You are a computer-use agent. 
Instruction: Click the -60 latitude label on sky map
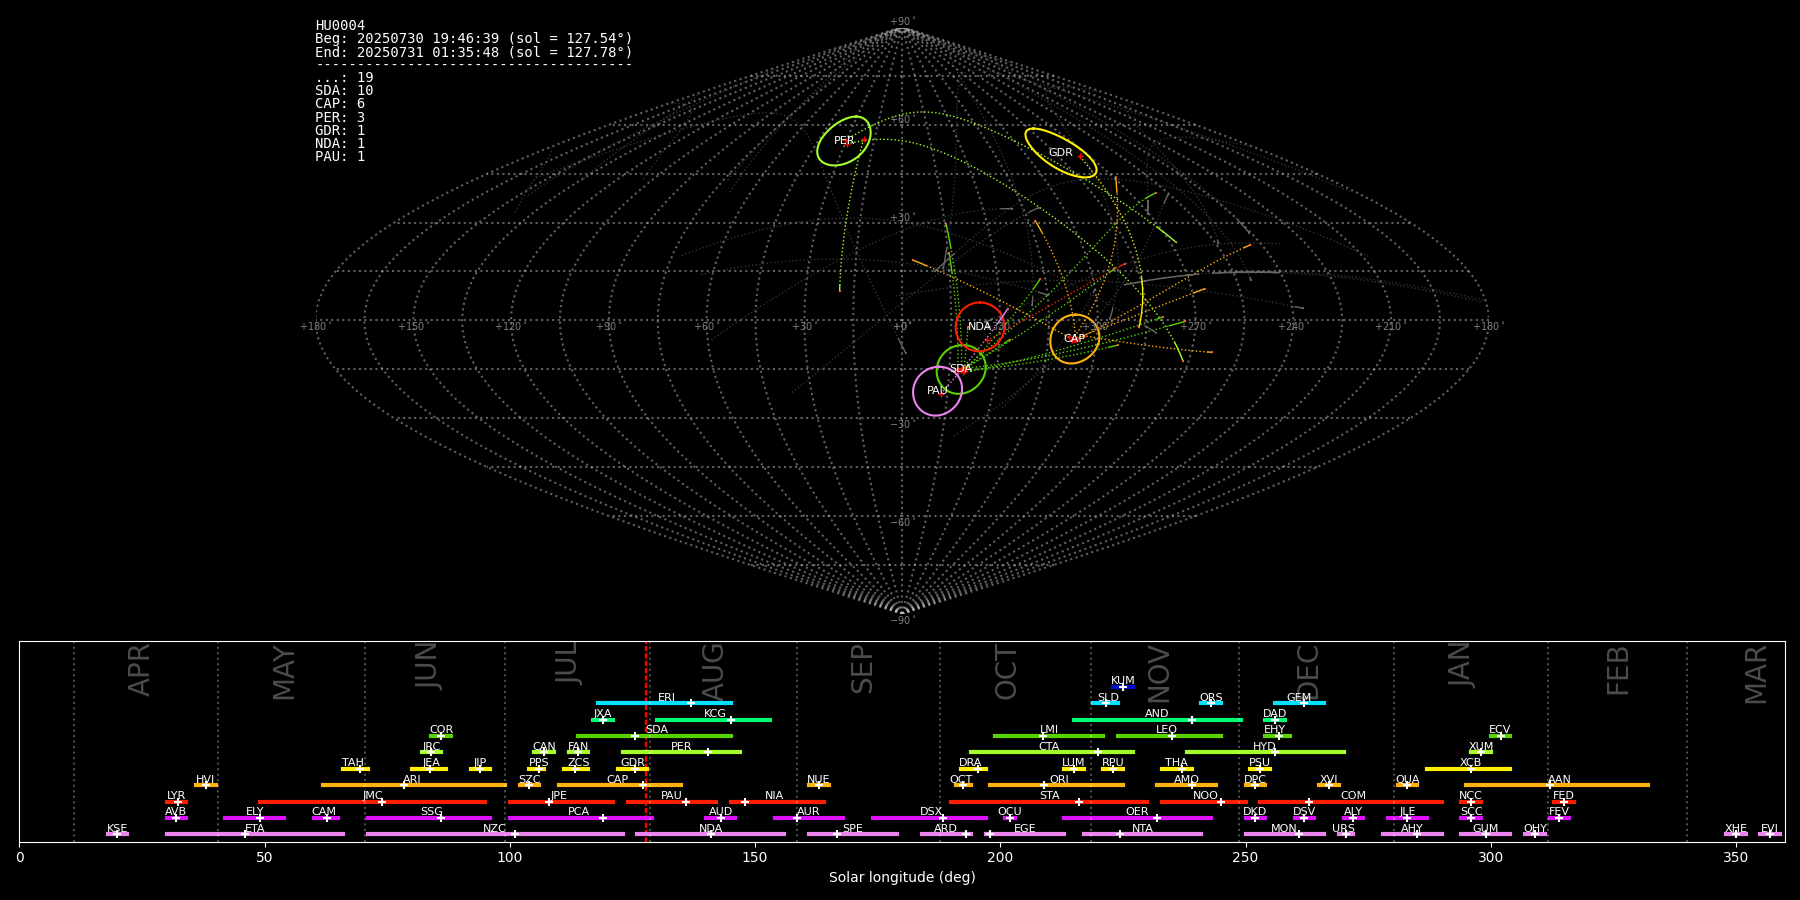pos(901,523)
